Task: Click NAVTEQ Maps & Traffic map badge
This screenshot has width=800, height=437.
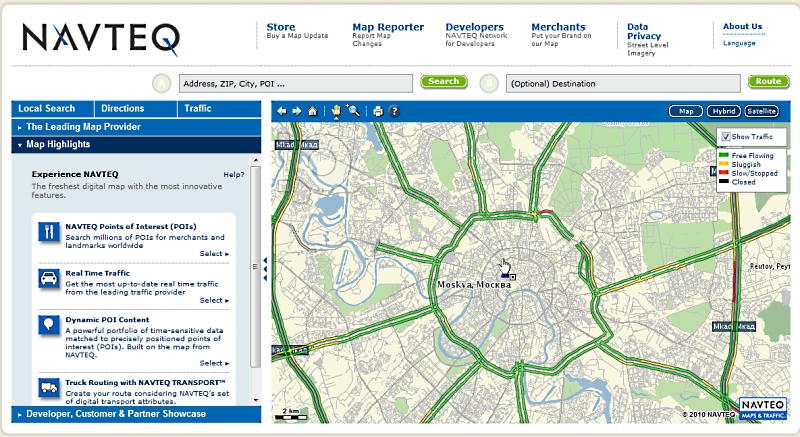Action: tap(763, 408)
